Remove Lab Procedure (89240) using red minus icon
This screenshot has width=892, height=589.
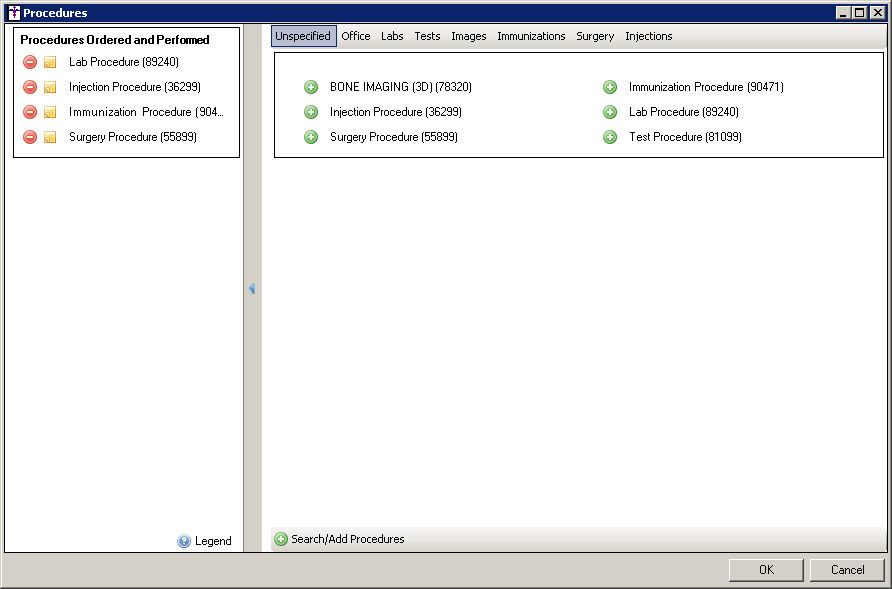[x=30, y=62]
